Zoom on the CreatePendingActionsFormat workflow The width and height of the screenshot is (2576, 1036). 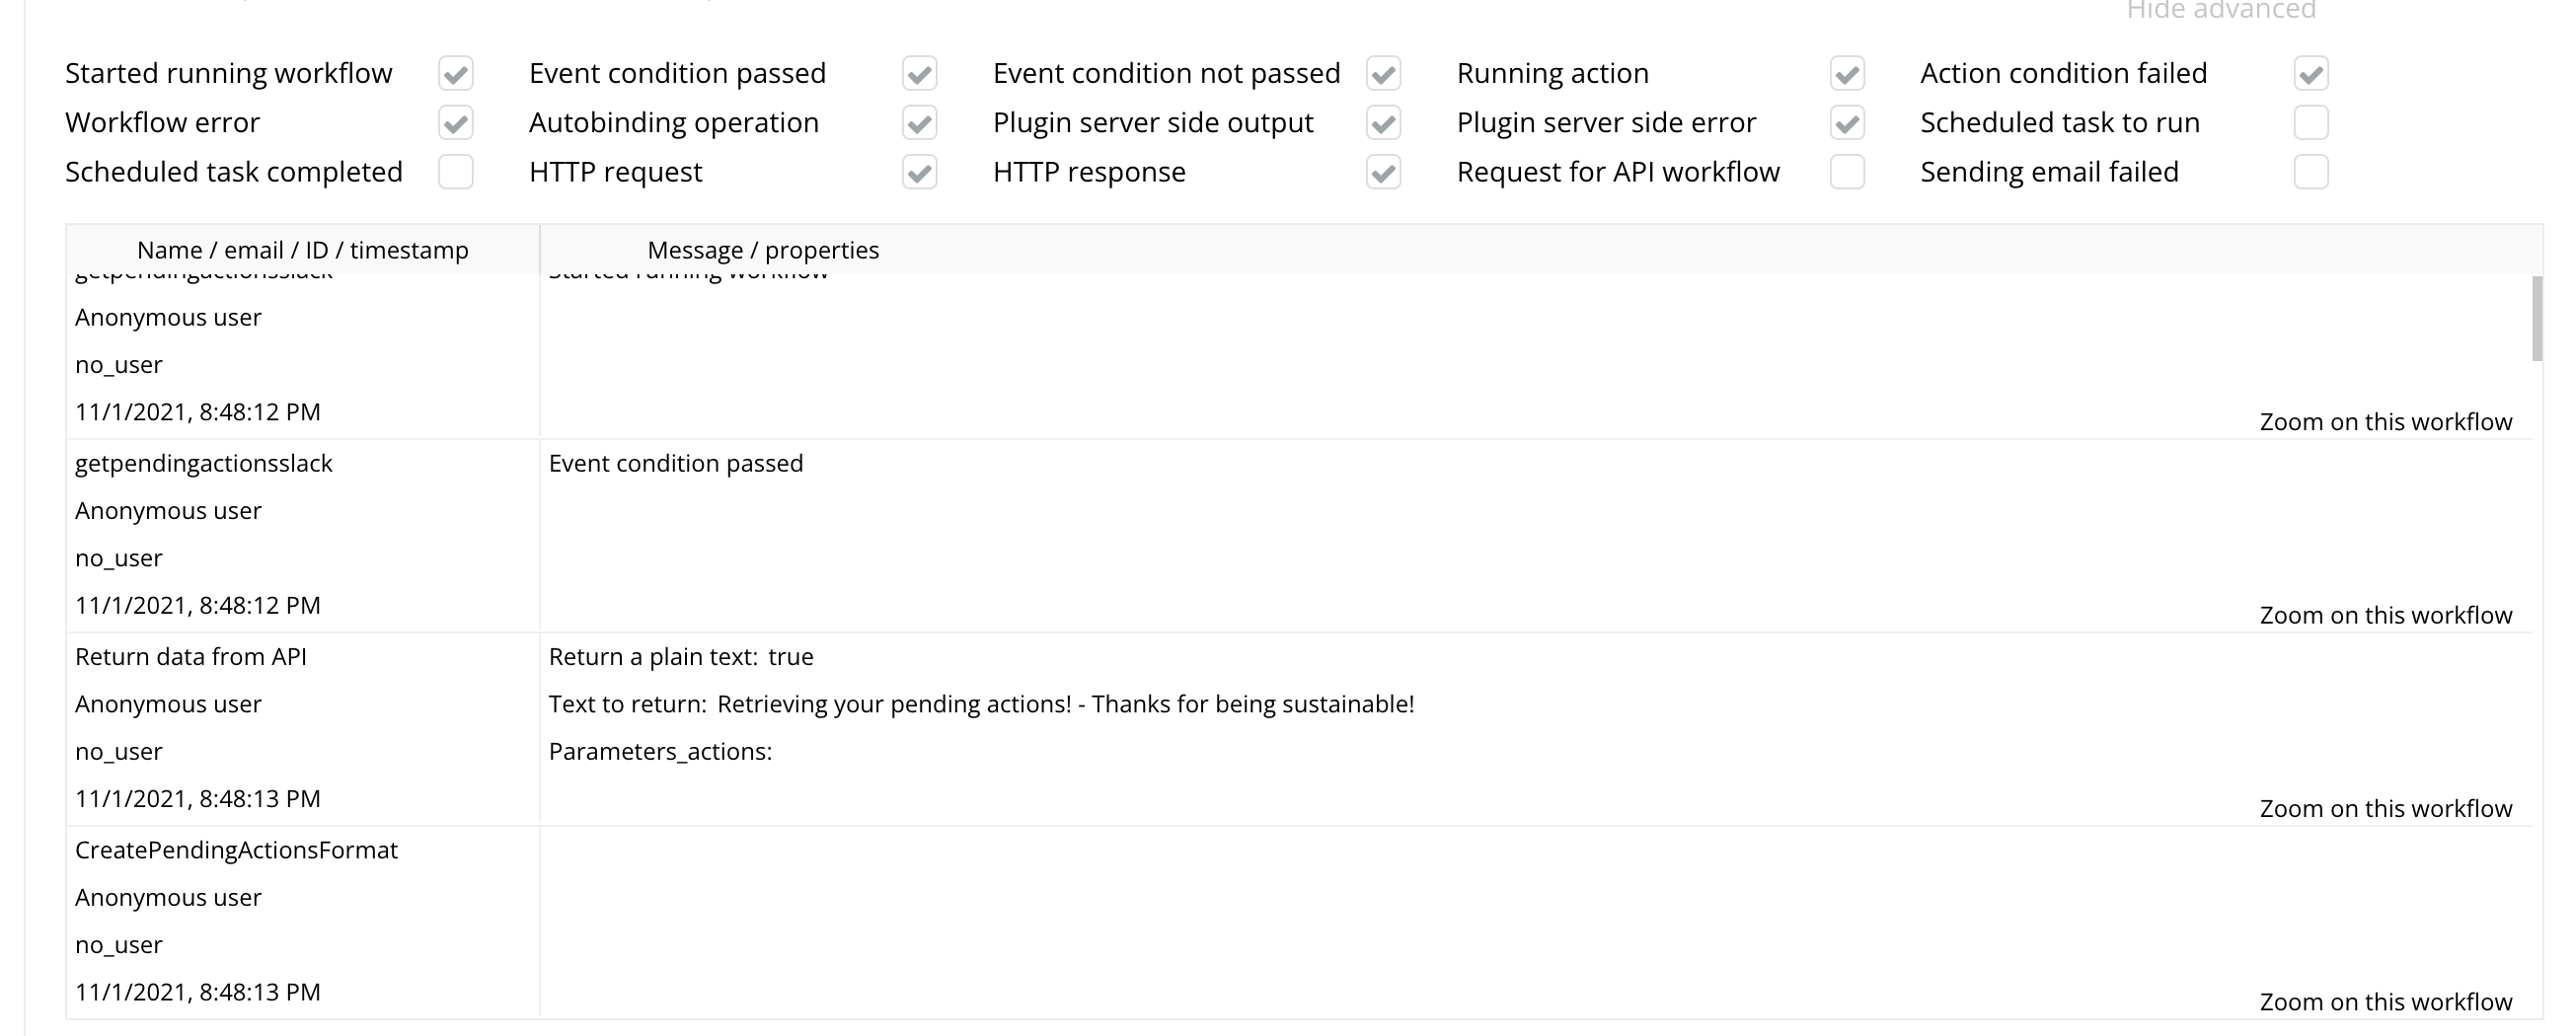coord(2385,1002)
